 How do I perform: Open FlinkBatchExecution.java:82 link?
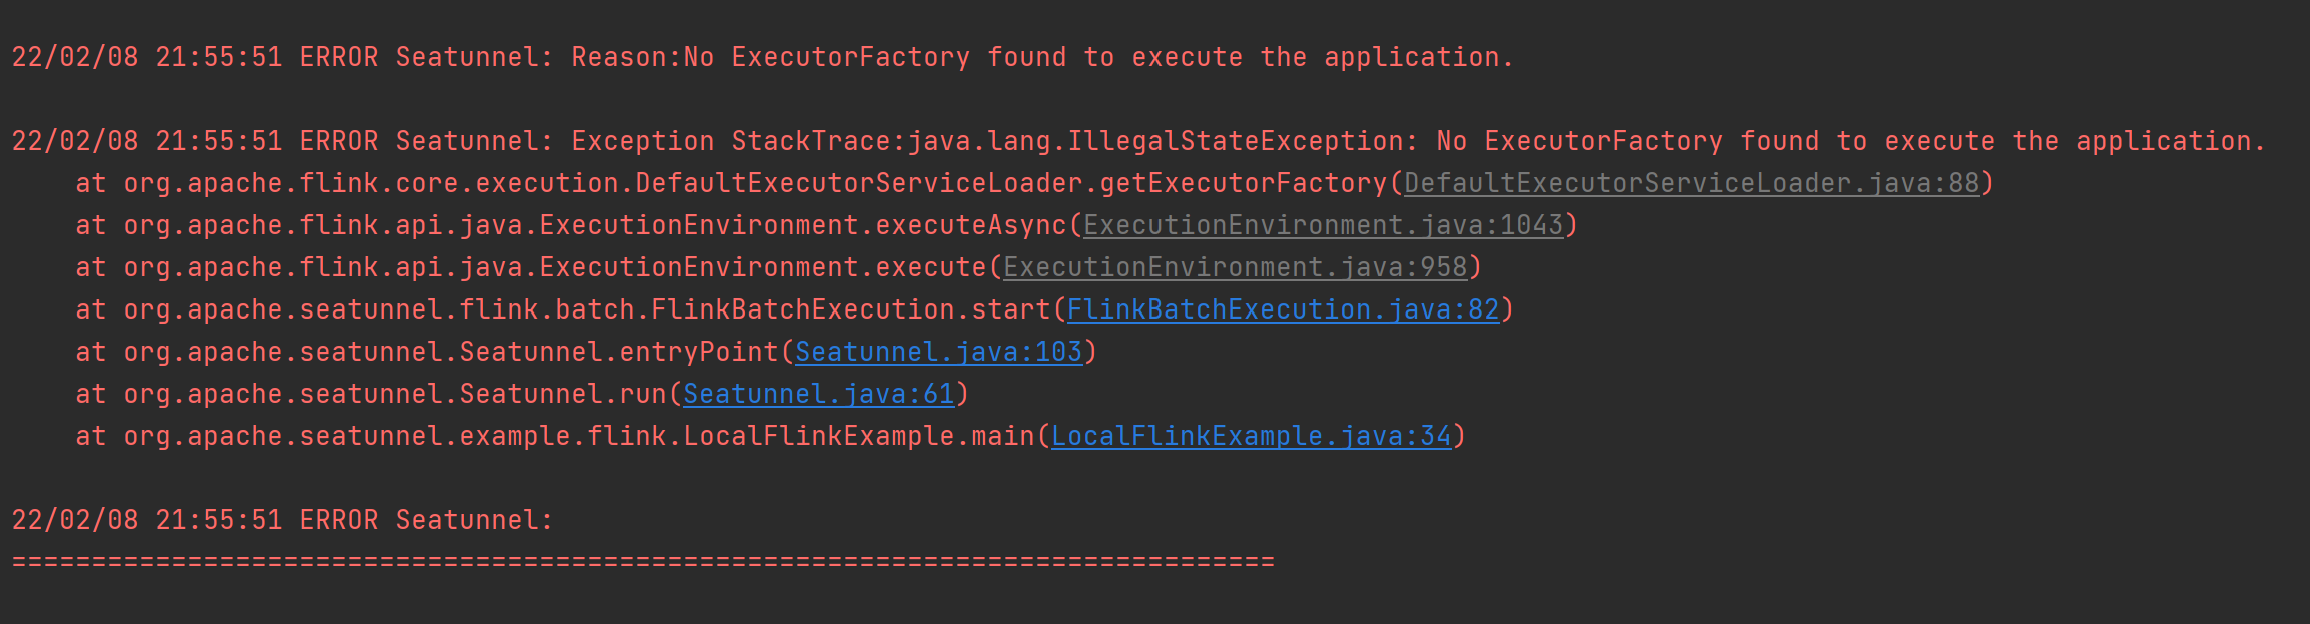(x=1283, y=310)
